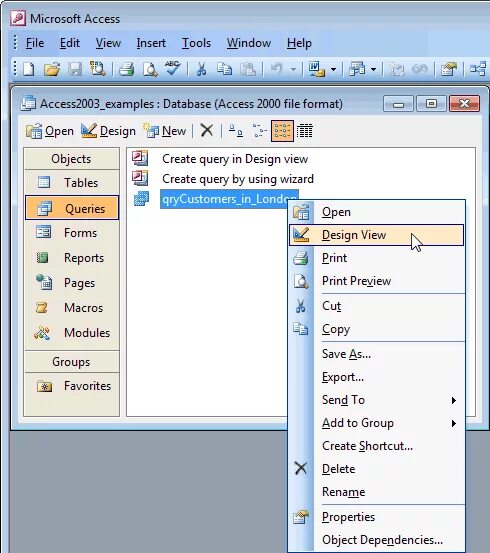Choose Cut from the context menu
490x553 pixels.
(x=376, y=306)
